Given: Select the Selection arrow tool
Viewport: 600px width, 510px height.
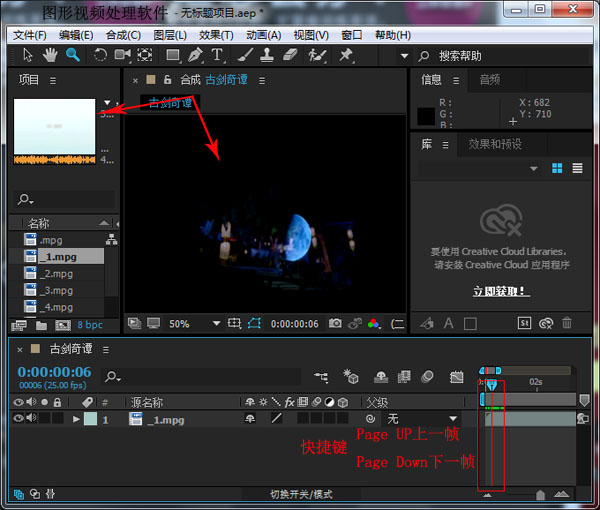Looking at the screenshot, I should pos(28,55).
